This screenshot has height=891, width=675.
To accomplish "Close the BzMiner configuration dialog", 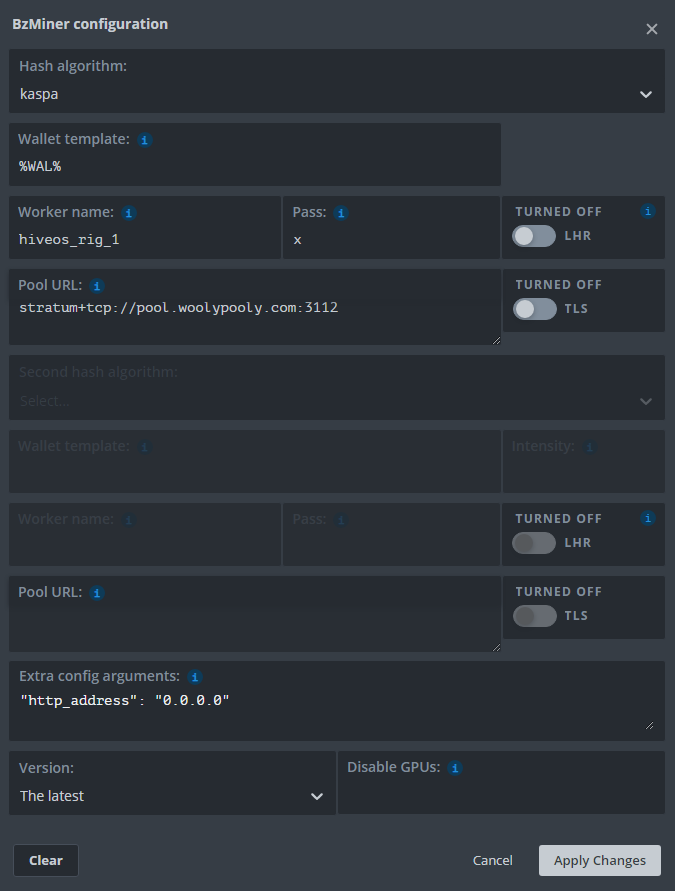I will [x=652, y=29].
